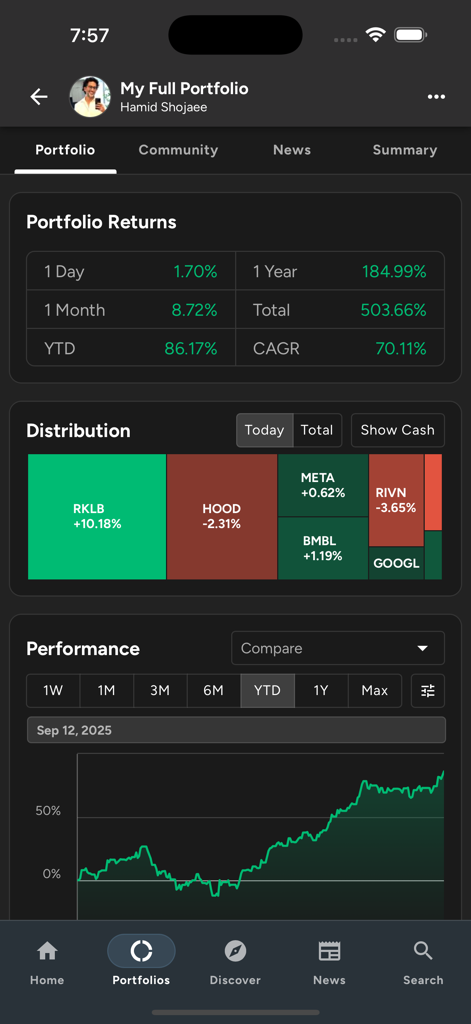The width and height of the screenshot is (471, 1024).
Task: Tap the 0% axis label on chart
Action: (x=52, y=874)
